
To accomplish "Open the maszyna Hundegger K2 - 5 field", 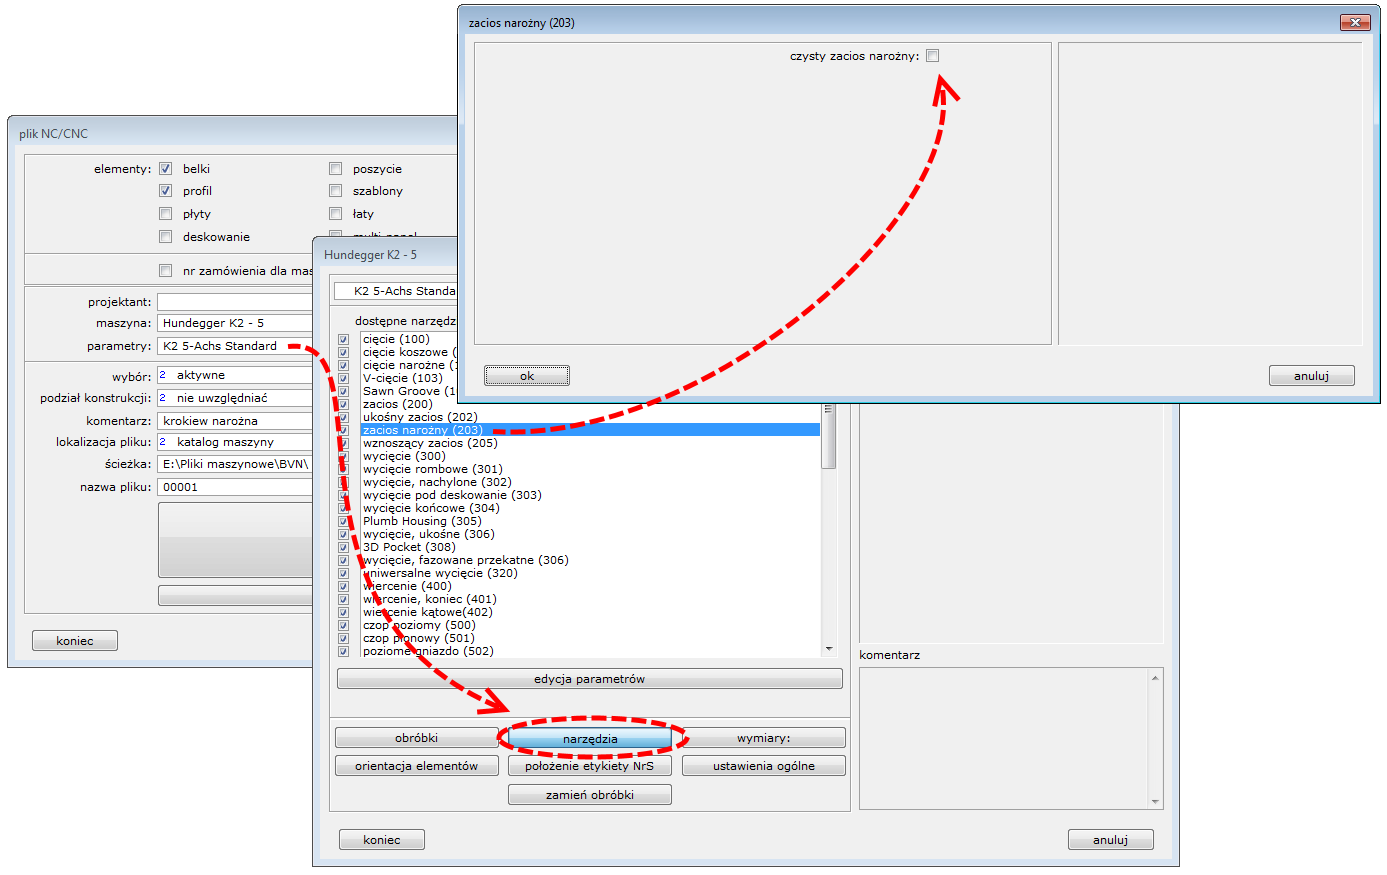I will click(x=235, y=323).
